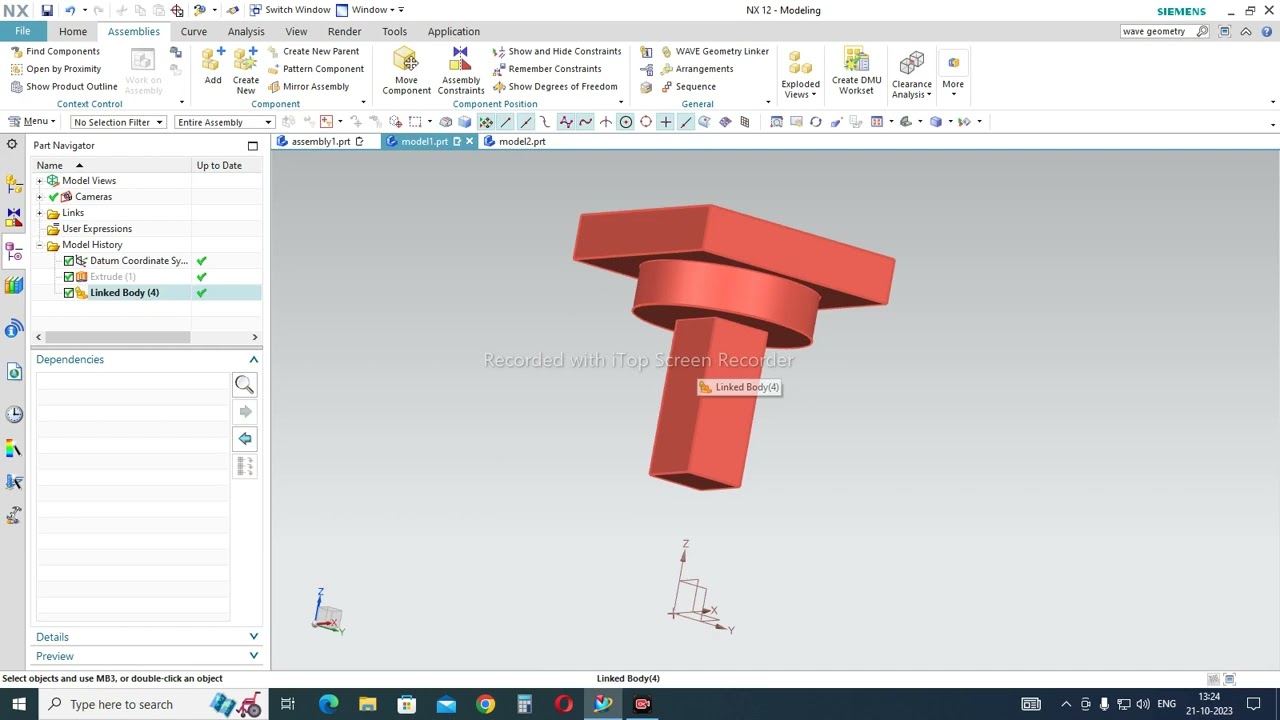Image resolution: width=1280 pixels, height=720 pixels.
Task: Click the Undo arrow in quick access toolbar
Action: (70, 10)
